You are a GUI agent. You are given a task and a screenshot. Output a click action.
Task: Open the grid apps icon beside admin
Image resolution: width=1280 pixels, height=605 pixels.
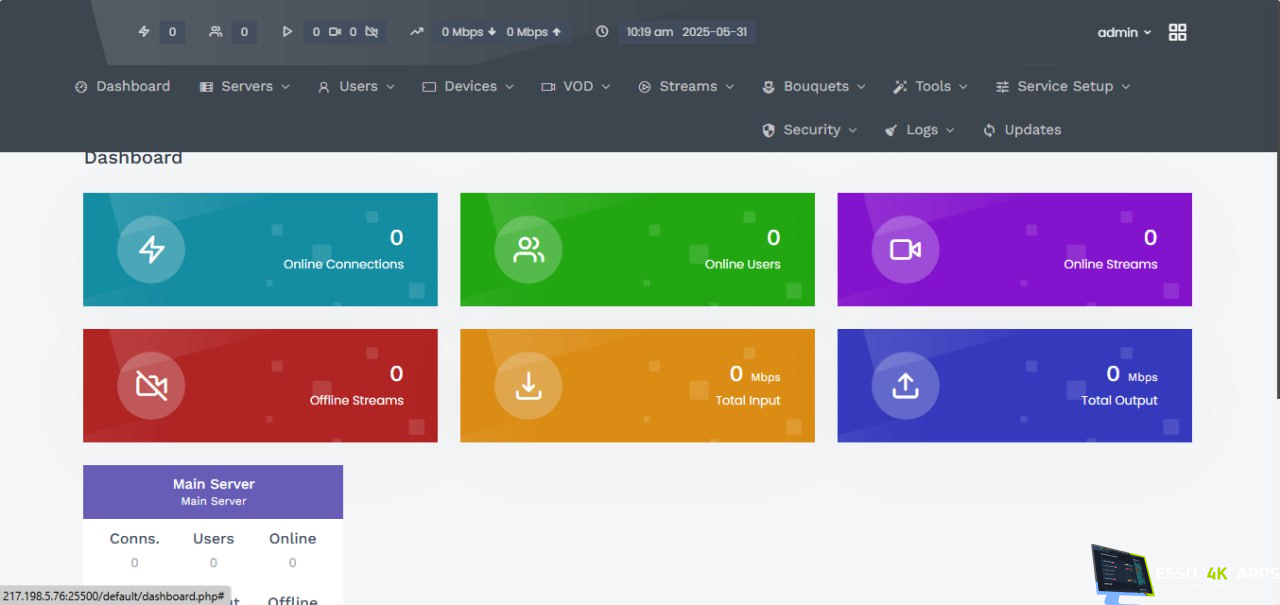1177,32
